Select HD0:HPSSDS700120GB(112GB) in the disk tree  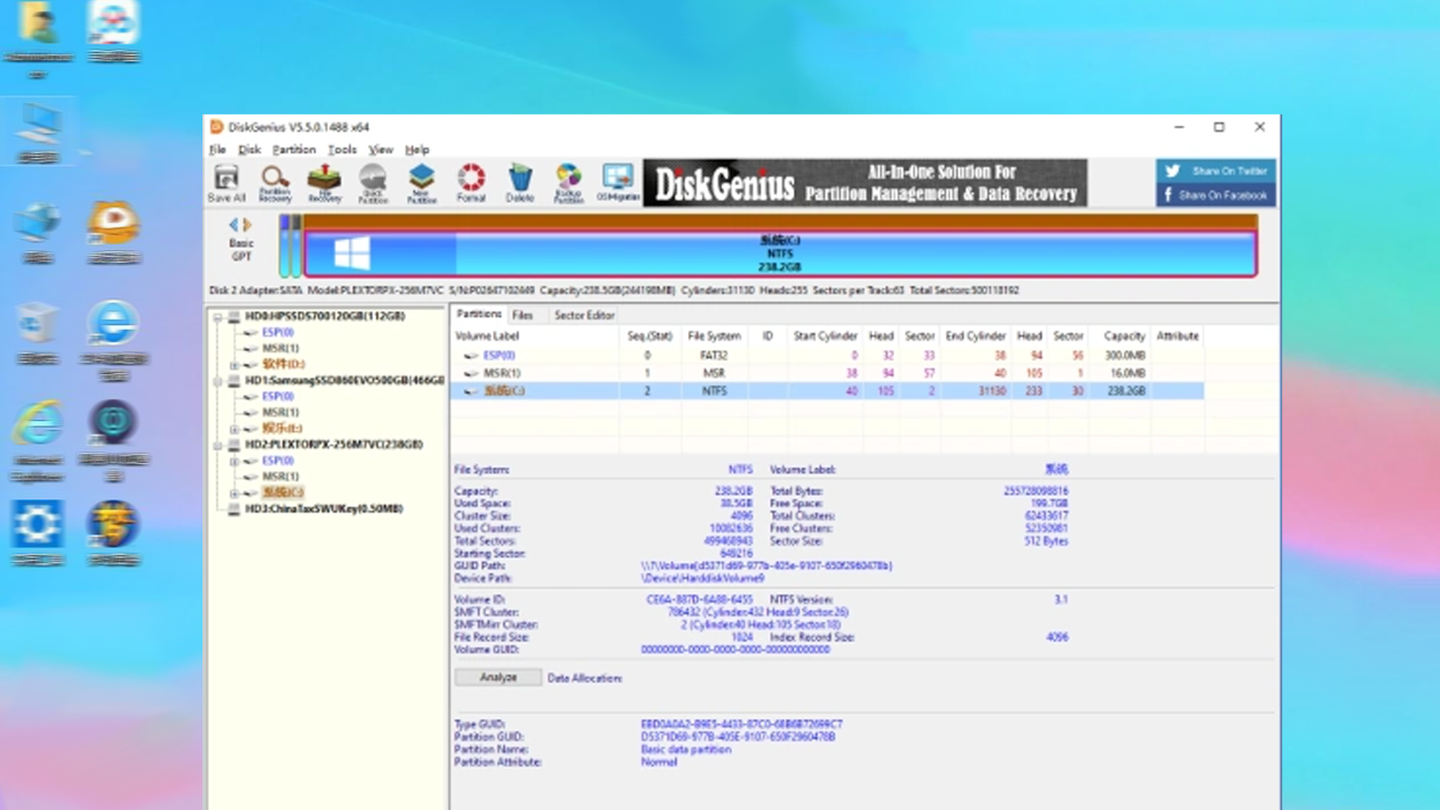click(x=325, y=316)
